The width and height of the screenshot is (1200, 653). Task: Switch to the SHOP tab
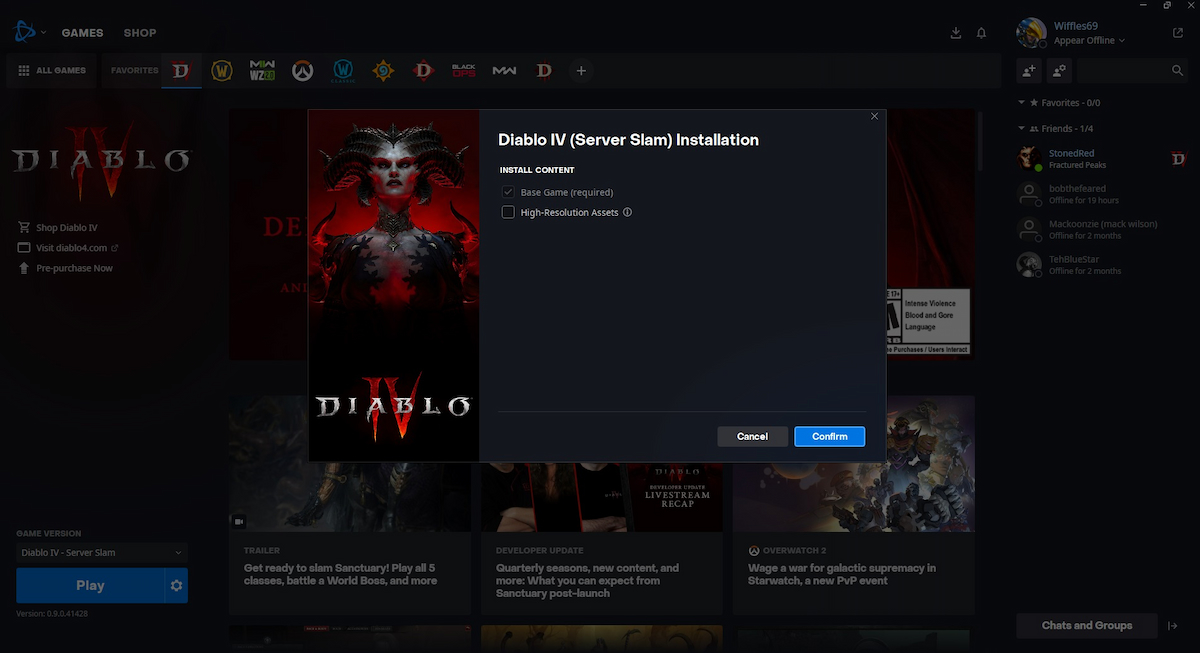pyautogui.click(x=140, y=33)
